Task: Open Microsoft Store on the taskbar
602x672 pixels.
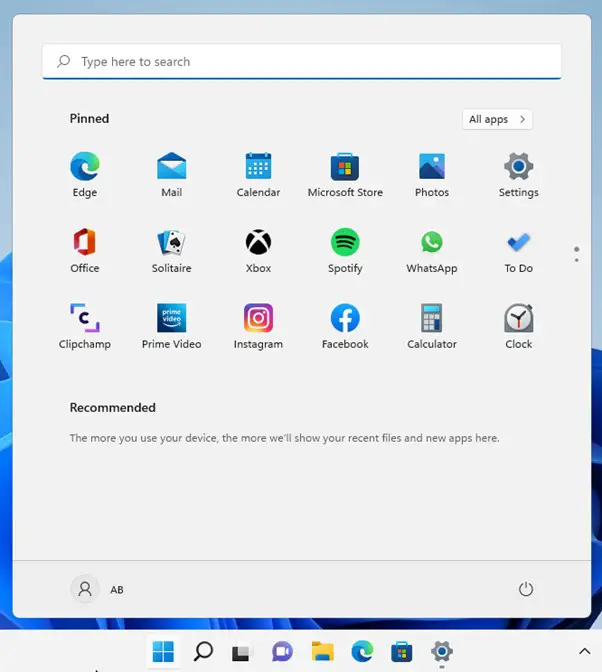Action: (x=401, y=651)
